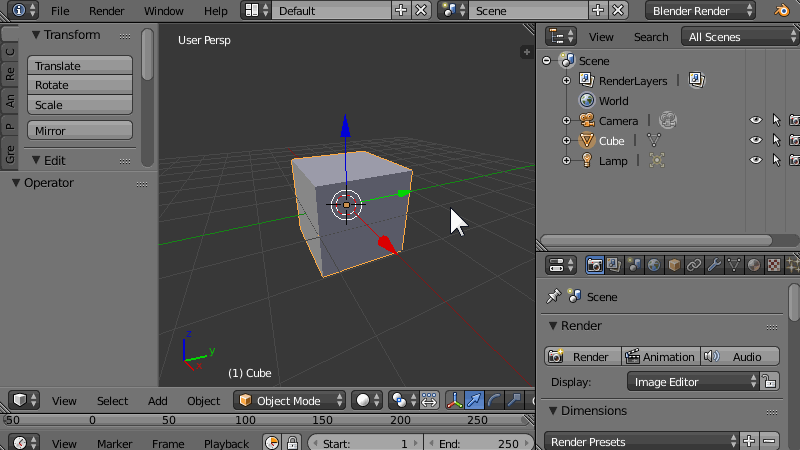
Task: Click the Constraints chain-link icon
Action: coord(694,265)
